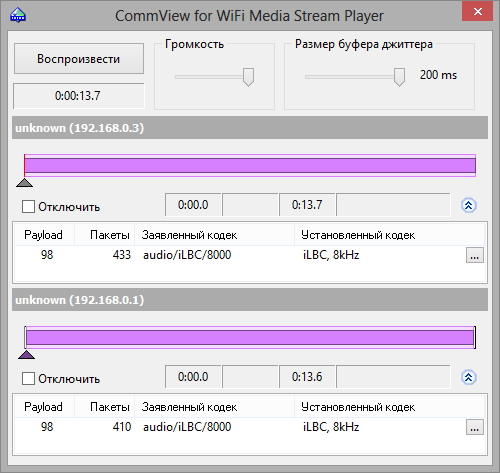Click the Payload column header in 192.168.0.3 table

click(44, 235)
